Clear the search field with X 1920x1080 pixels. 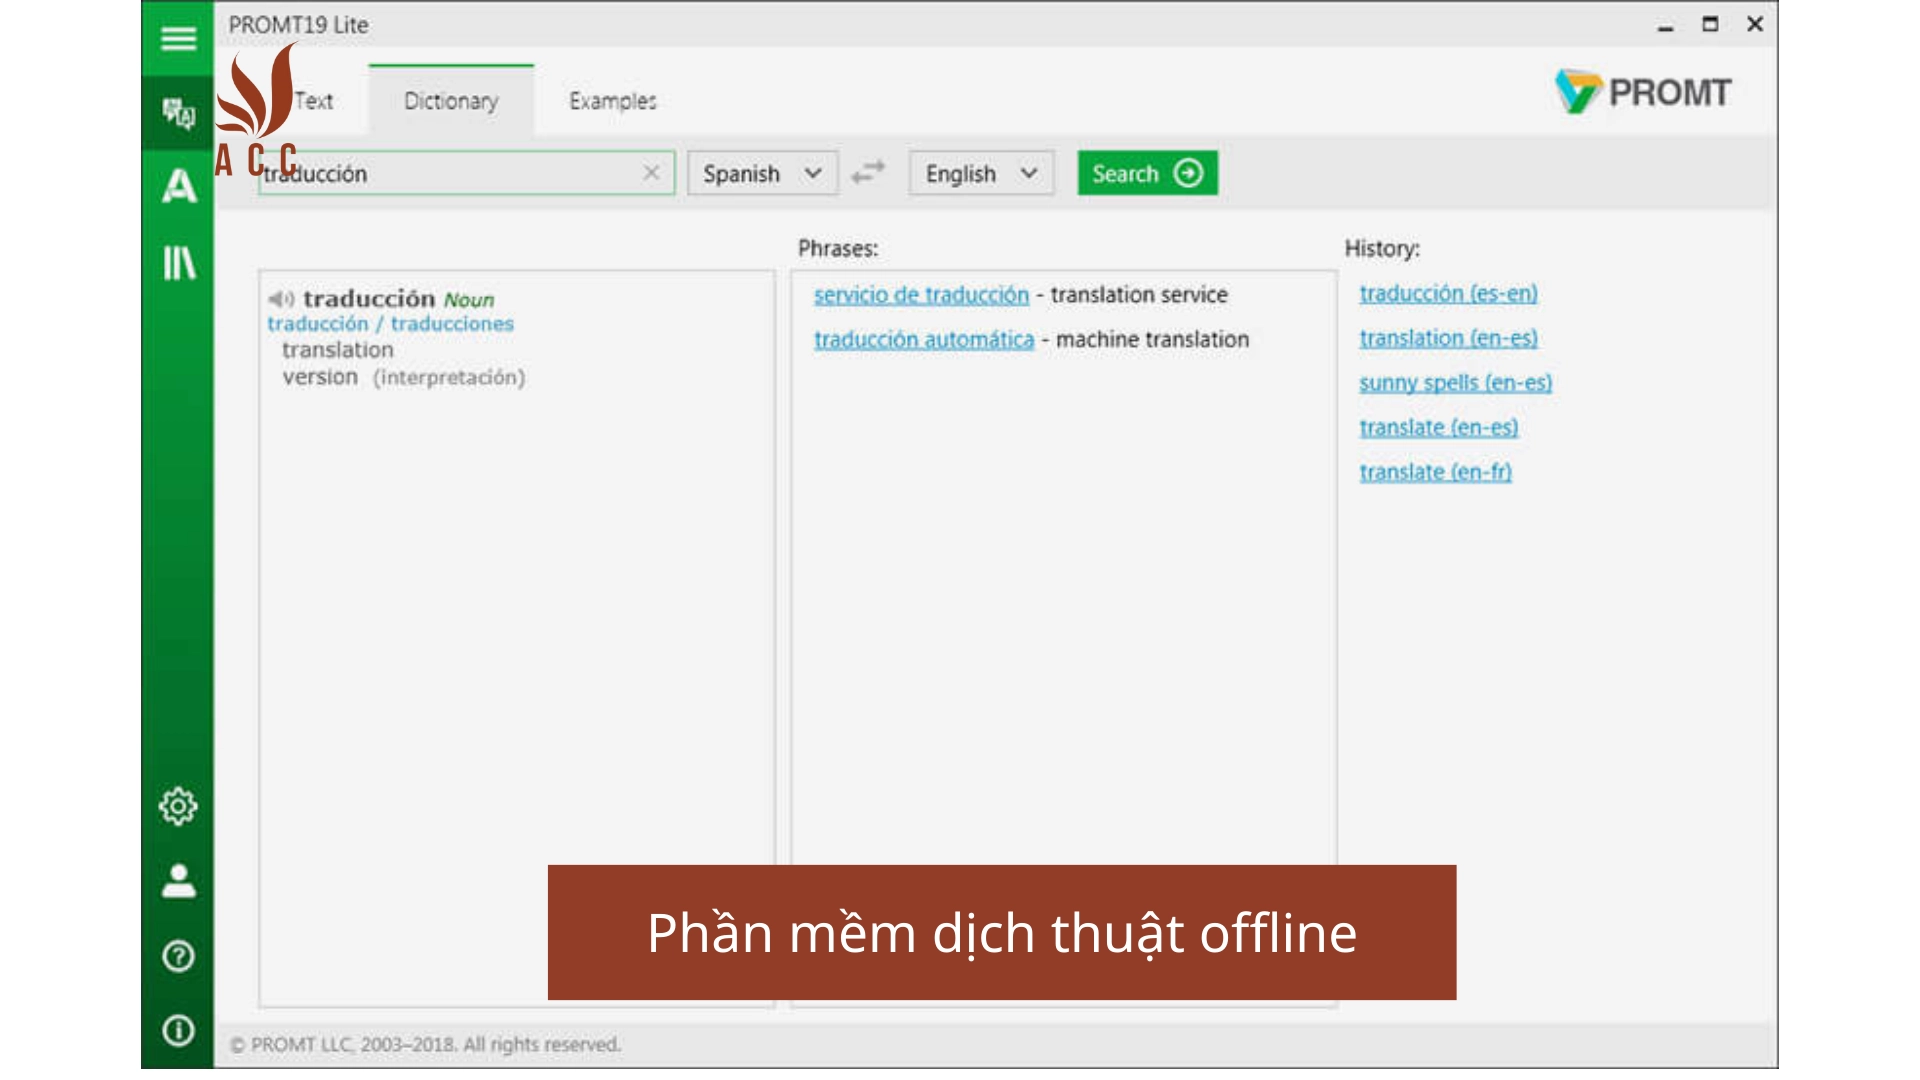click(x=651, y=173)
